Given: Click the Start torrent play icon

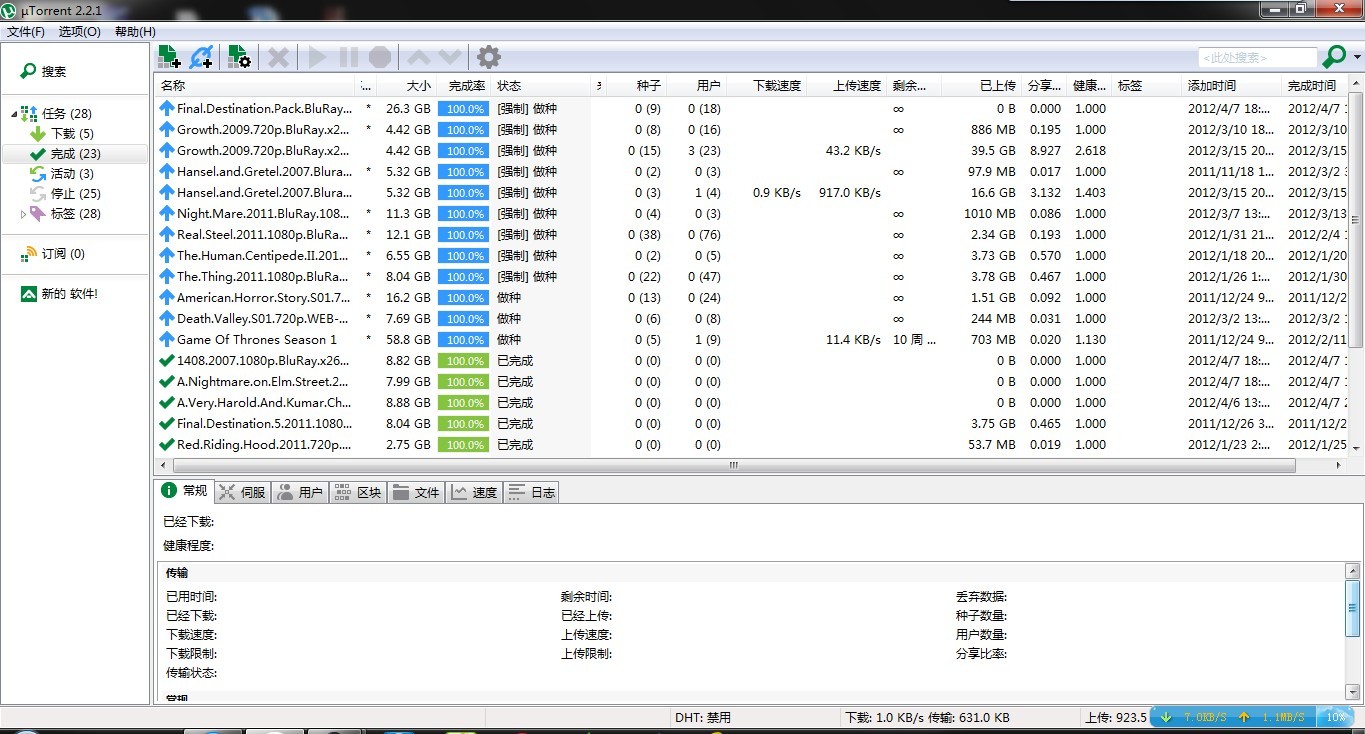Looking at the screenshot, I should point(318,57).
